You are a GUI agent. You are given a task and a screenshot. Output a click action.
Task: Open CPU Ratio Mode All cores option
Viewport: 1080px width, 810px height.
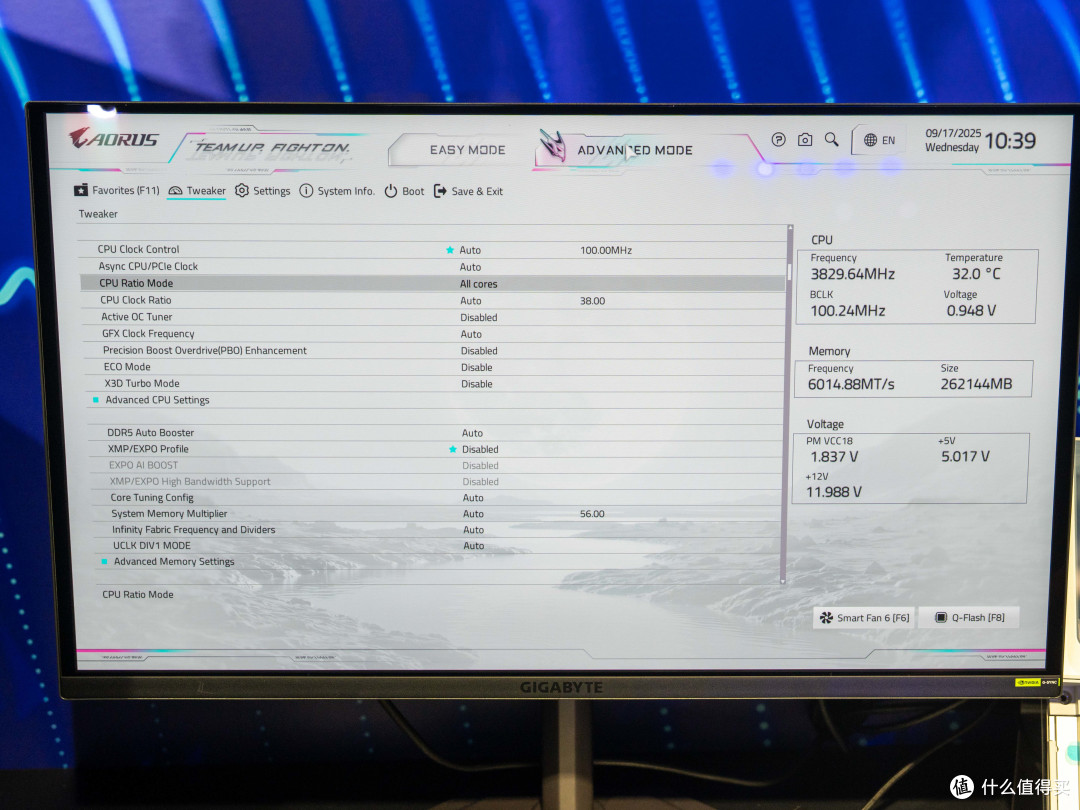[479, 284]
